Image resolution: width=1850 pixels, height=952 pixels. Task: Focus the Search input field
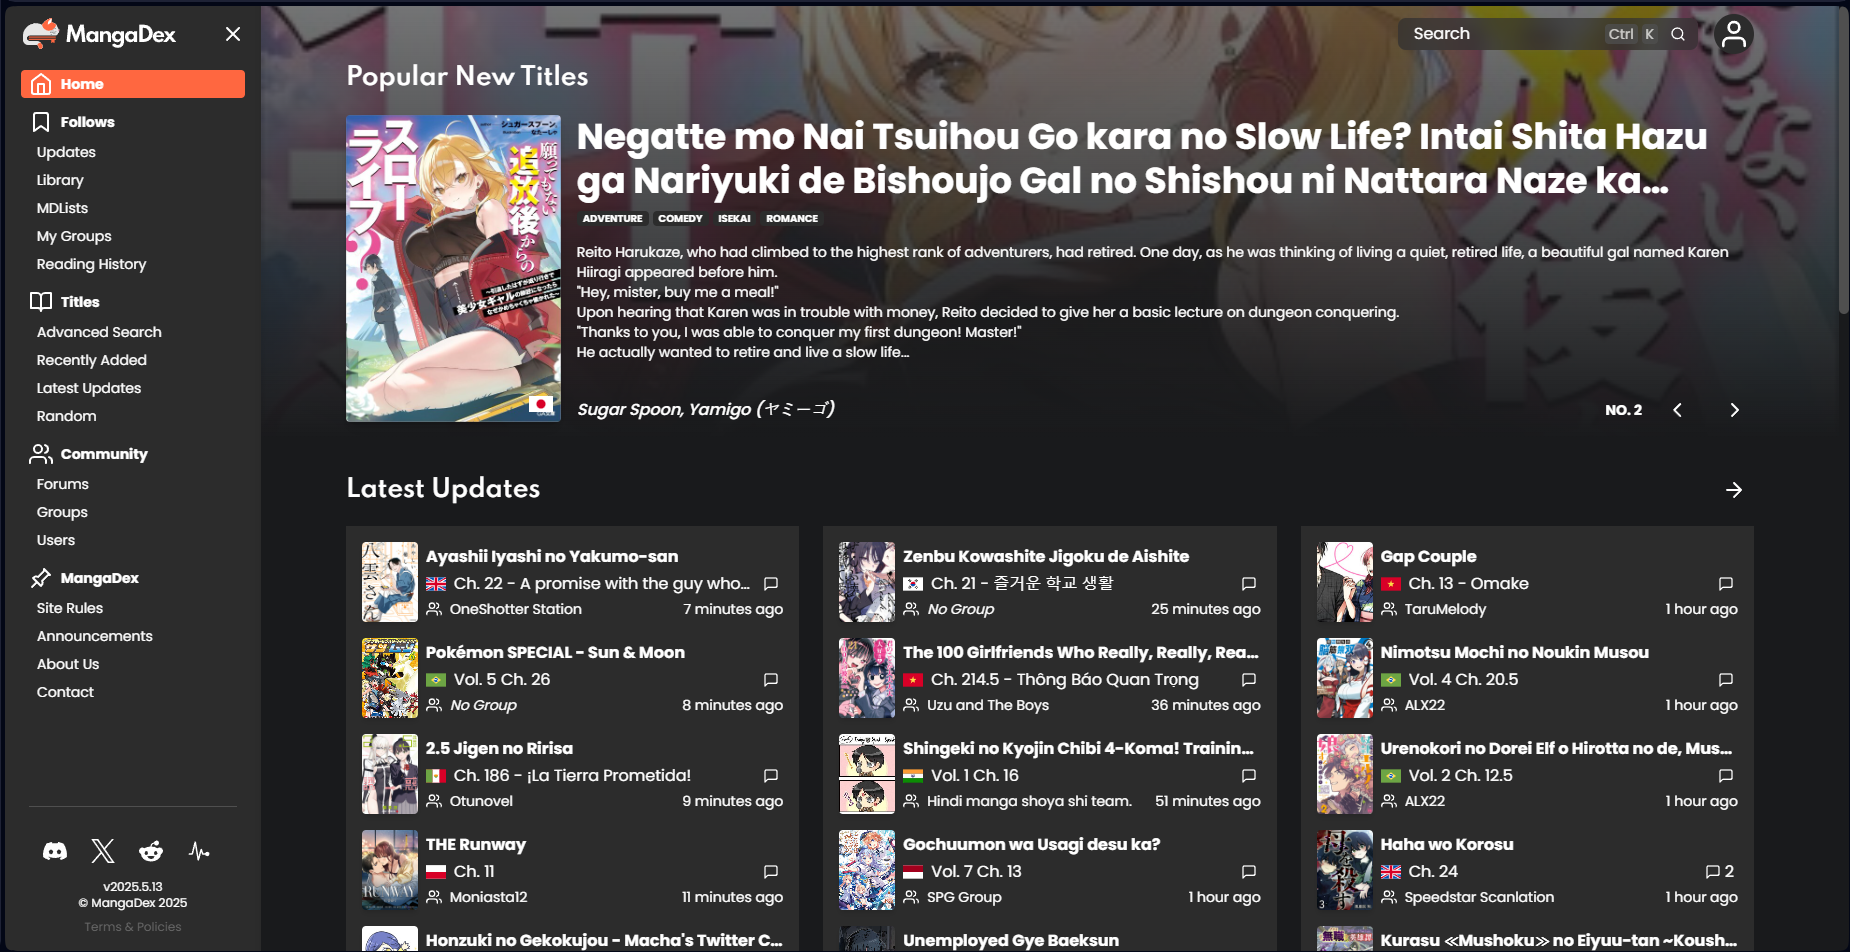pyautogui.click(x=1548, y=34)
